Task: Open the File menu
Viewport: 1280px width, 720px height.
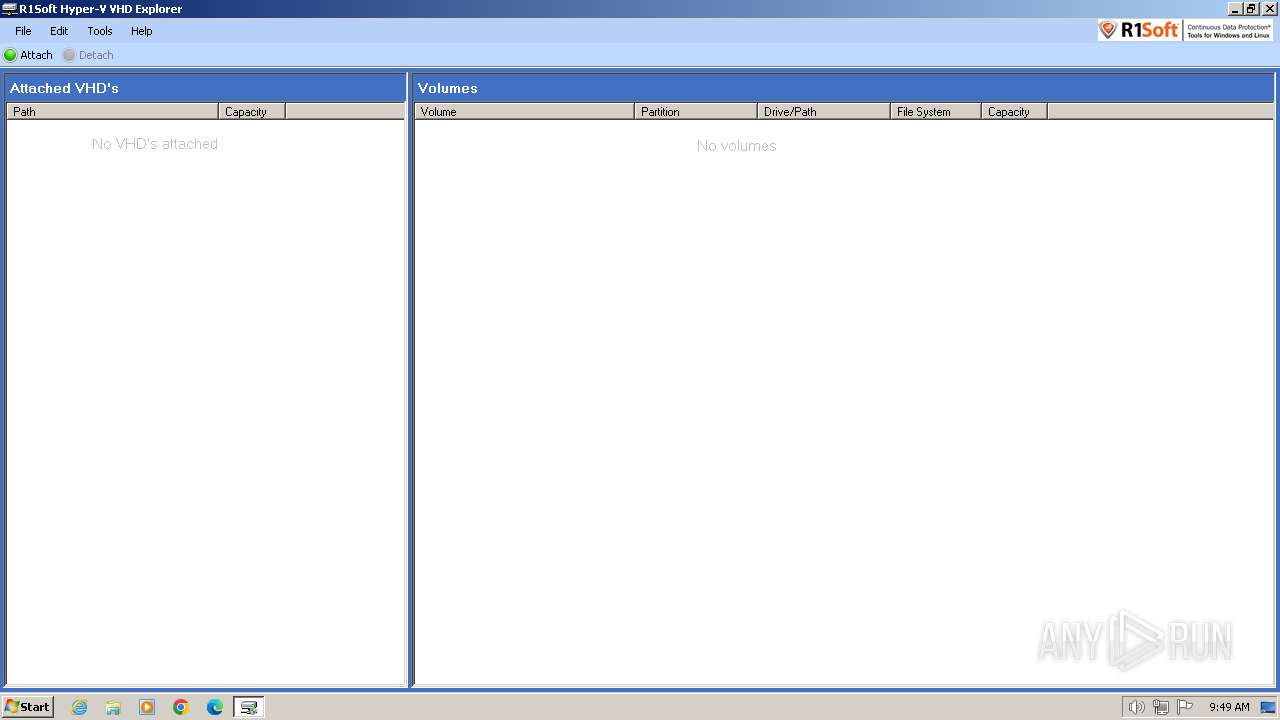Action: (23, 31)
